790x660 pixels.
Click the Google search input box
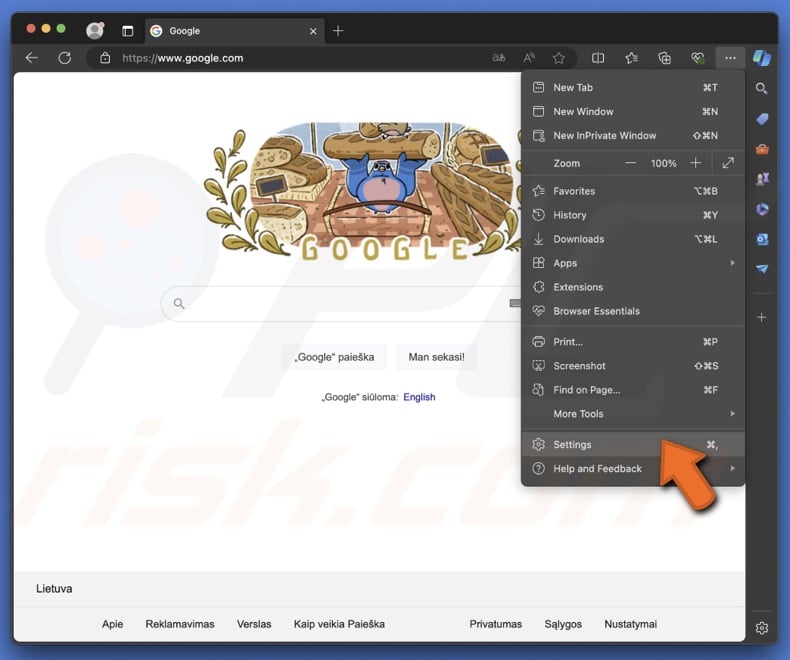coord(343,304)
